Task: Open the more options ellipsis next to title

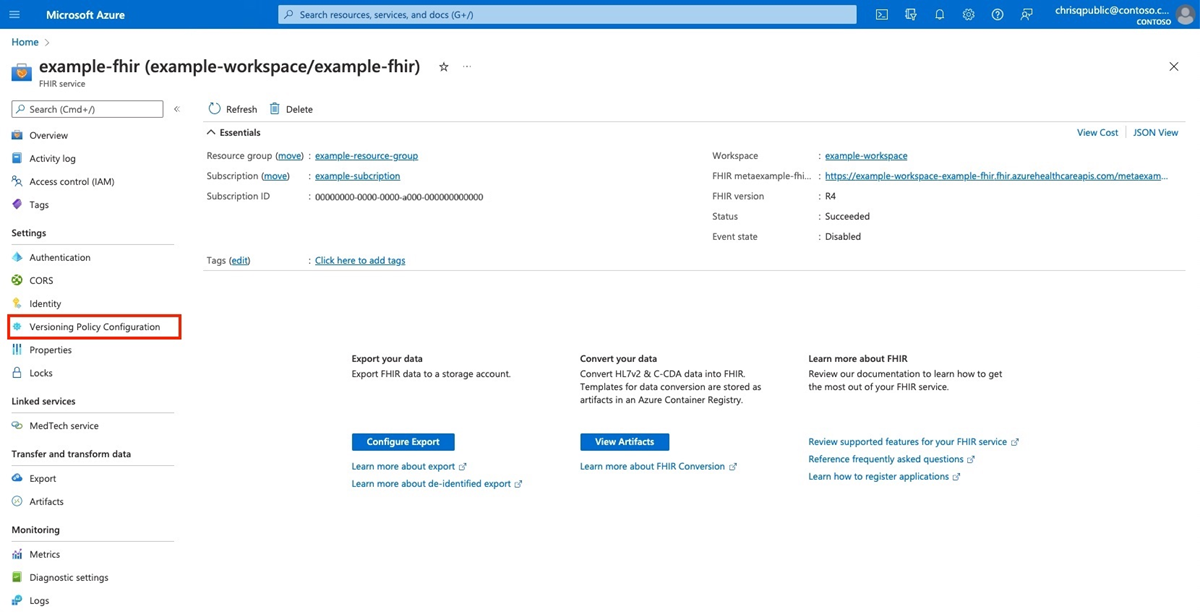Action: 467,67
